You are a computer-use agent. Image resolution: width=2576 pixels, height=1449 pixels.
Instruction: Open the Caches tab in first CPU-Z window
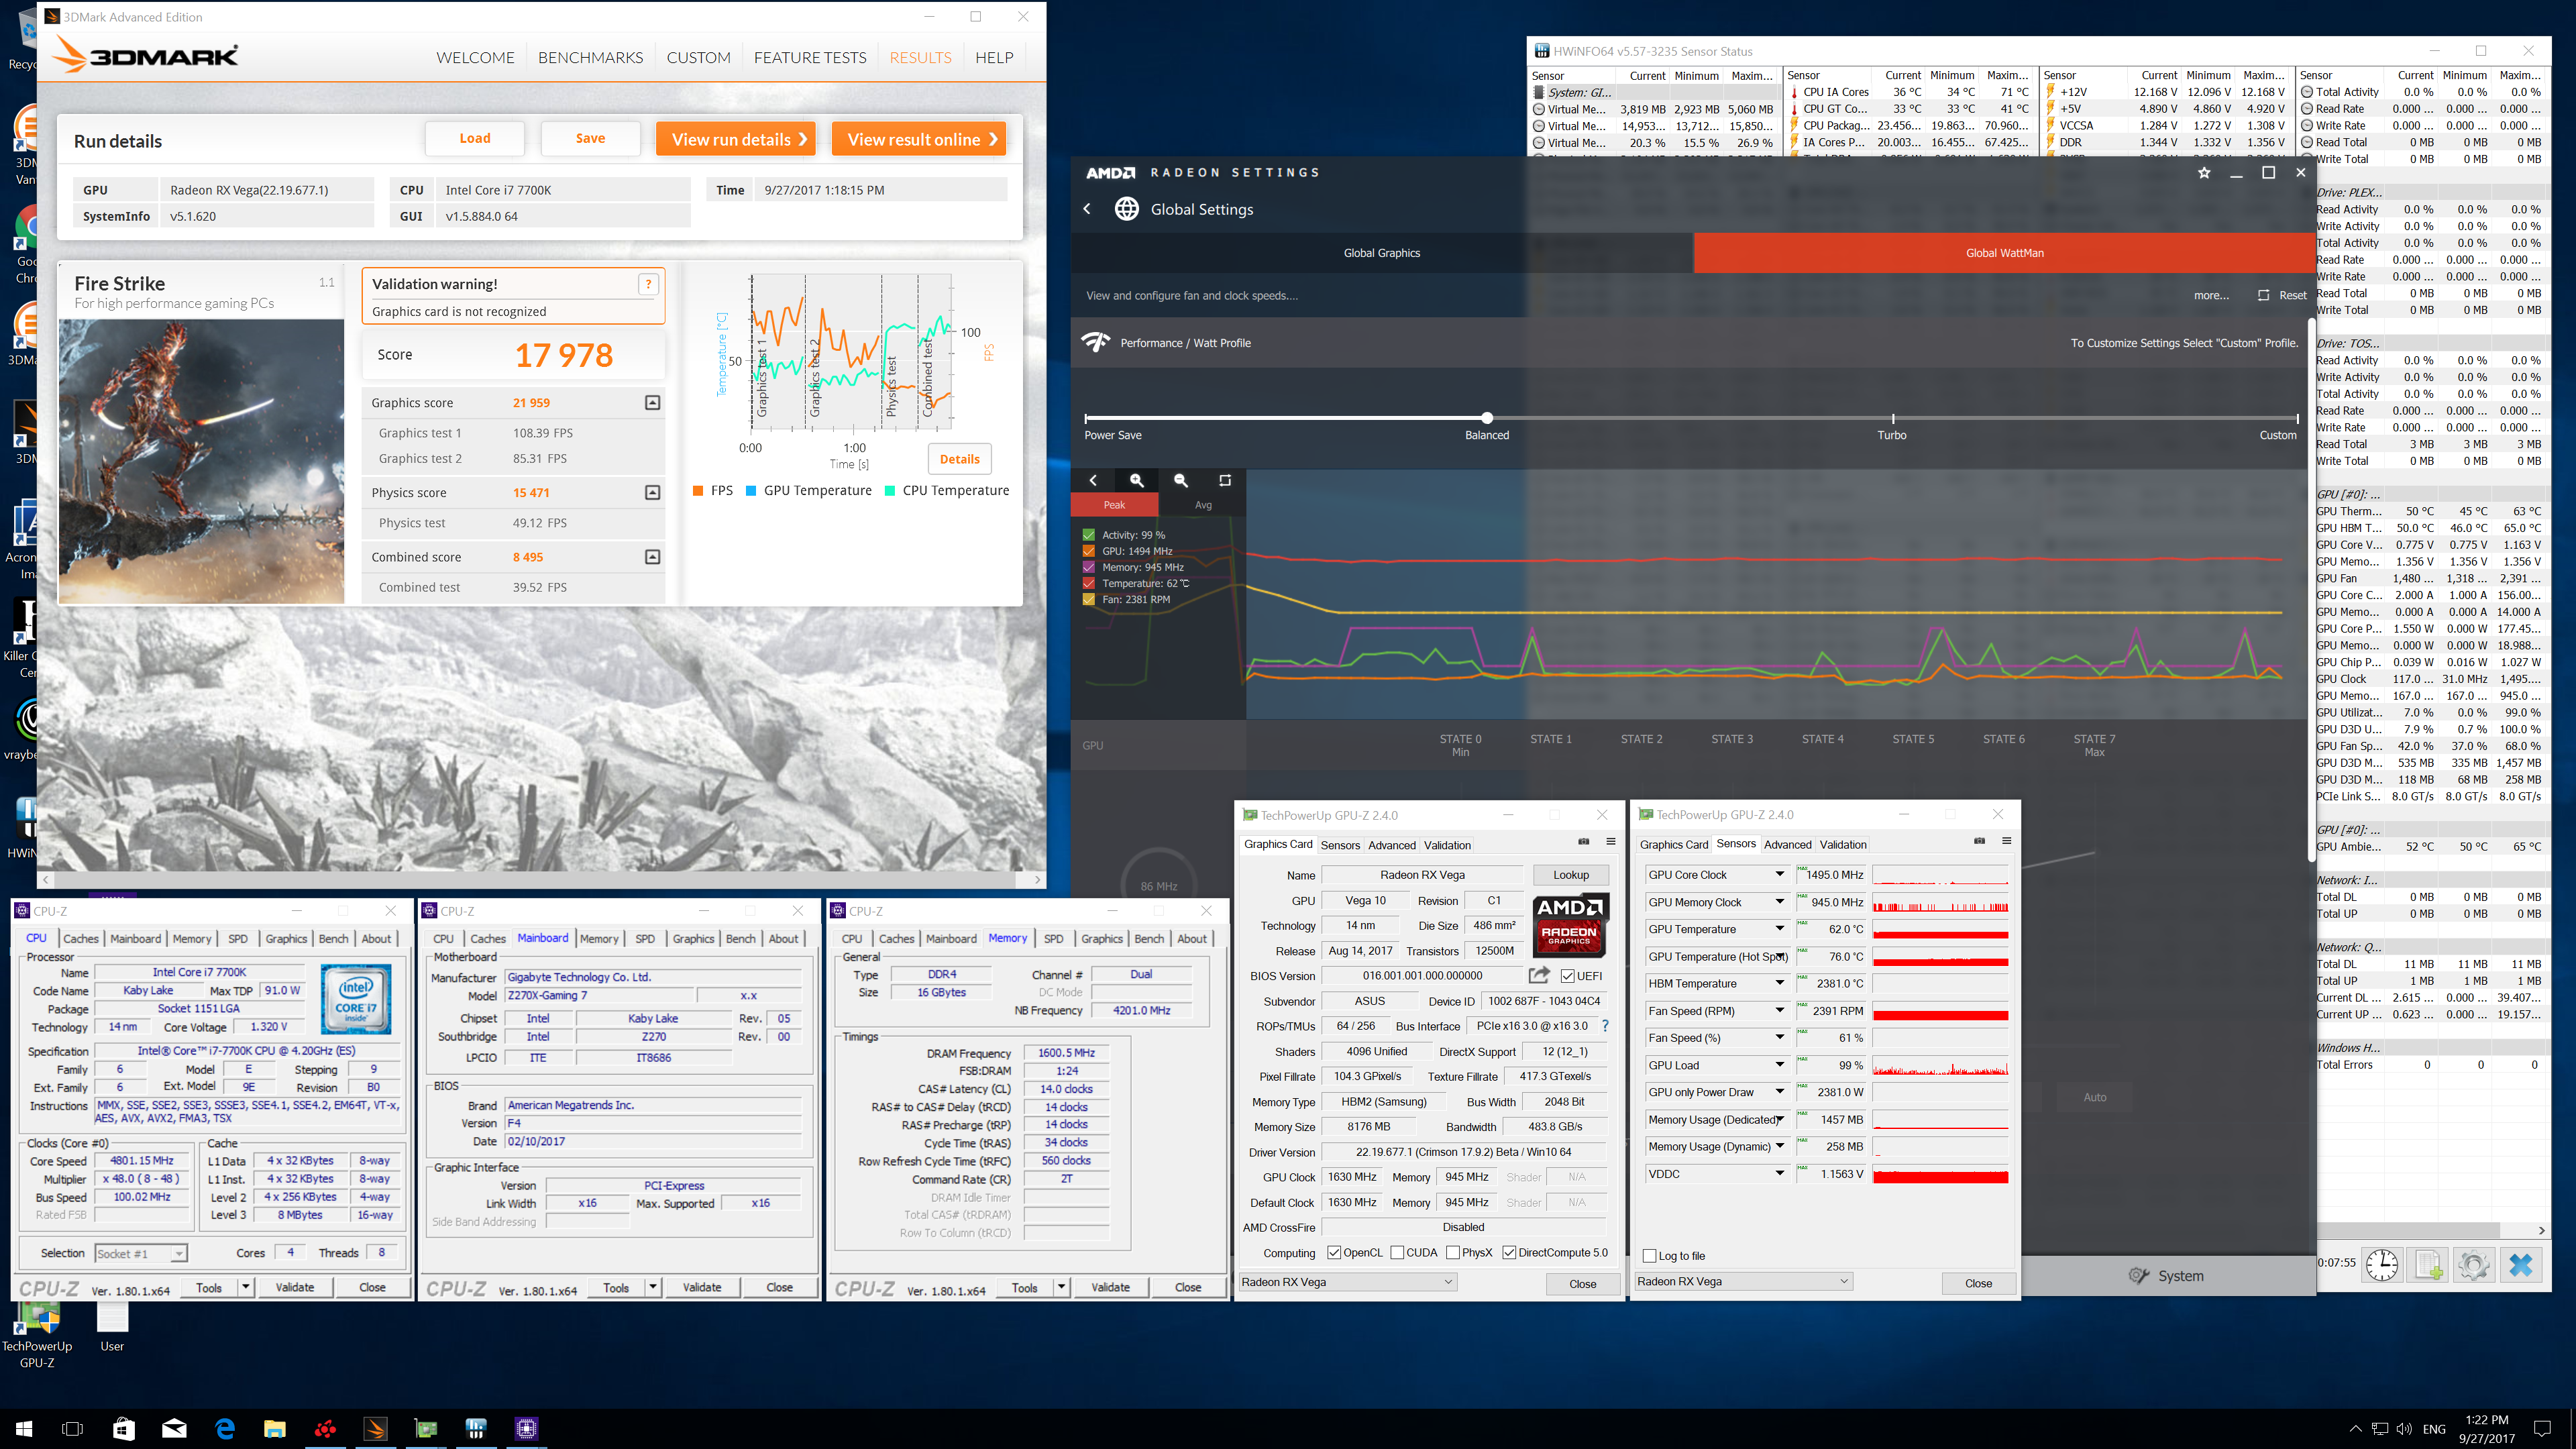click(81, 939)
